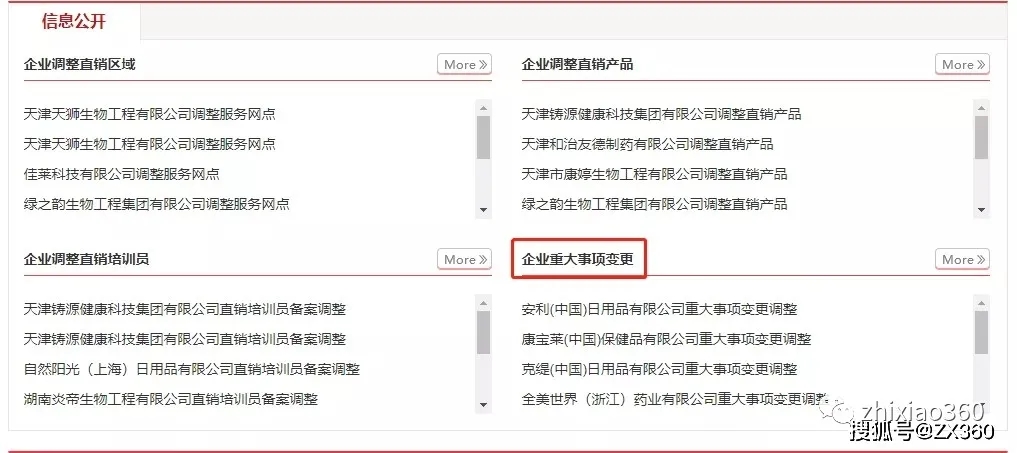Select the 信息公开 tab

74,21
